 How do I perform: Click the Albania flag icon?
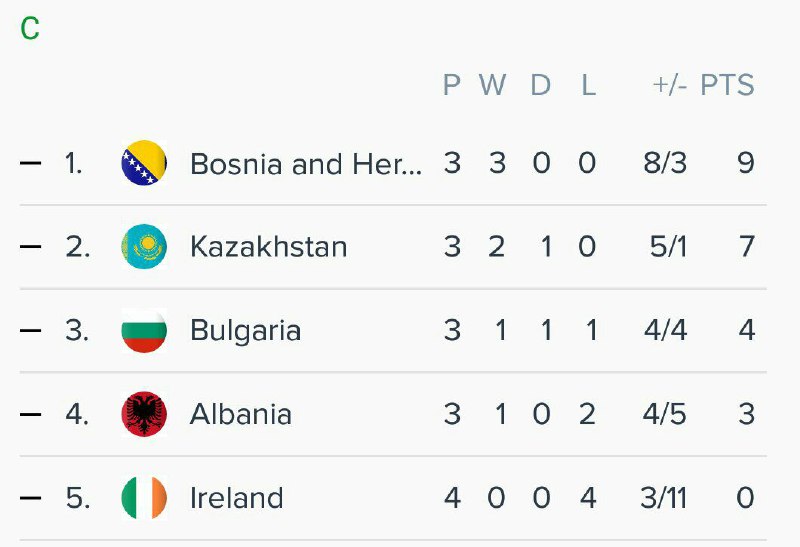pos(144,415)
